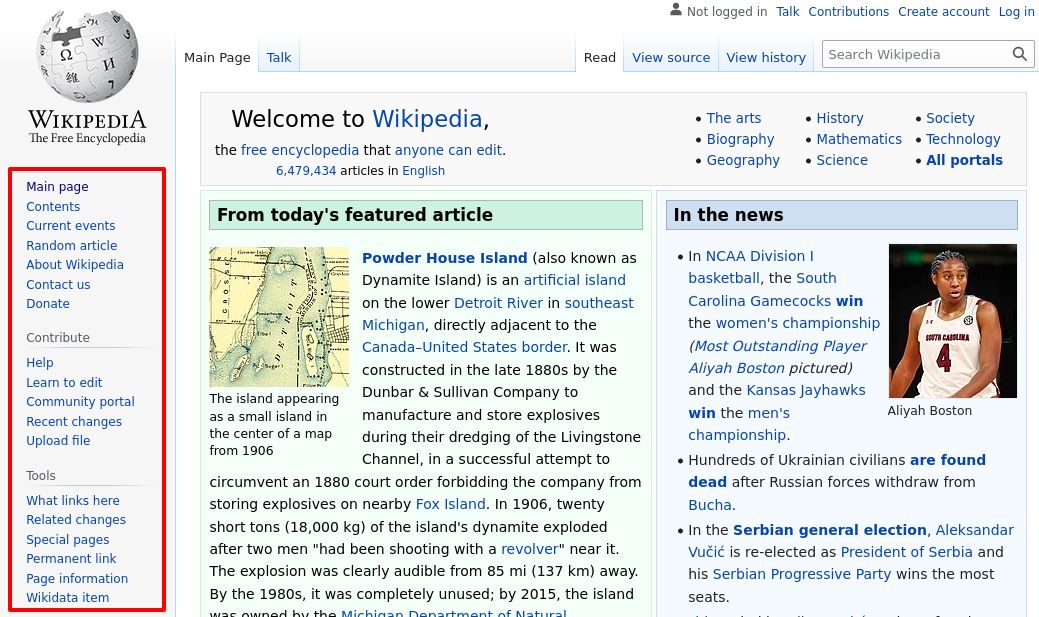Open the Fox Island link
This screenshot has width=1039, height=617.
pos(451,504)
